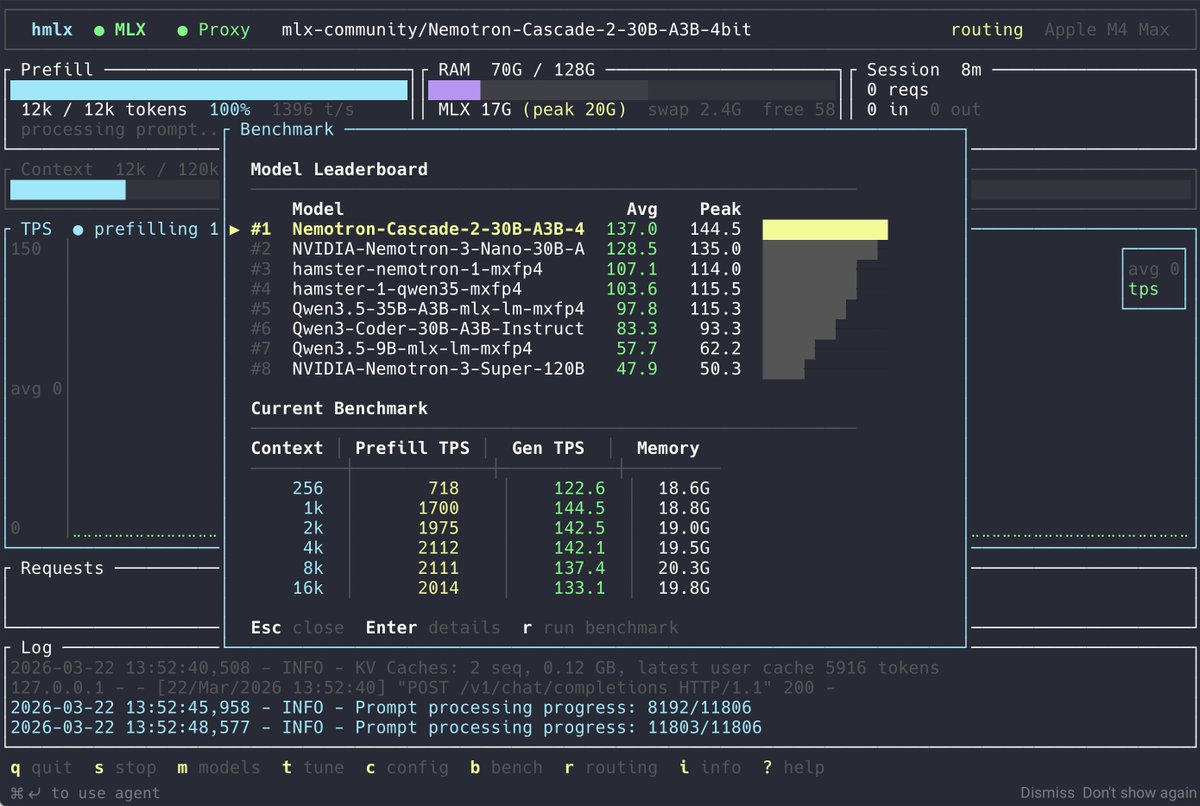Click the prefilling status dot in TPS panel
The image size is (1200, 806).
(77, 229)
